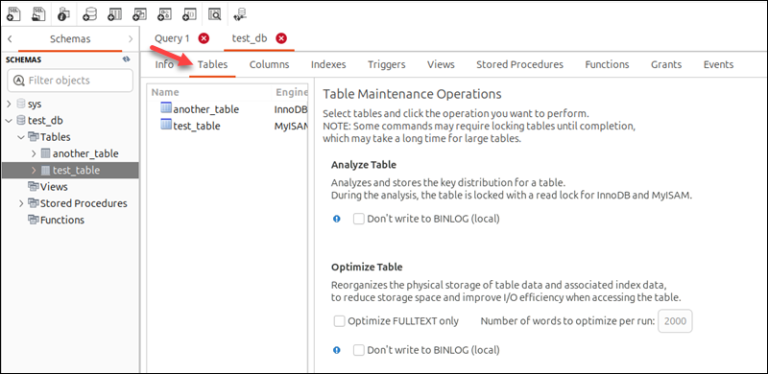Go to next sidebar panel arrow

click(x=130, y=39)
